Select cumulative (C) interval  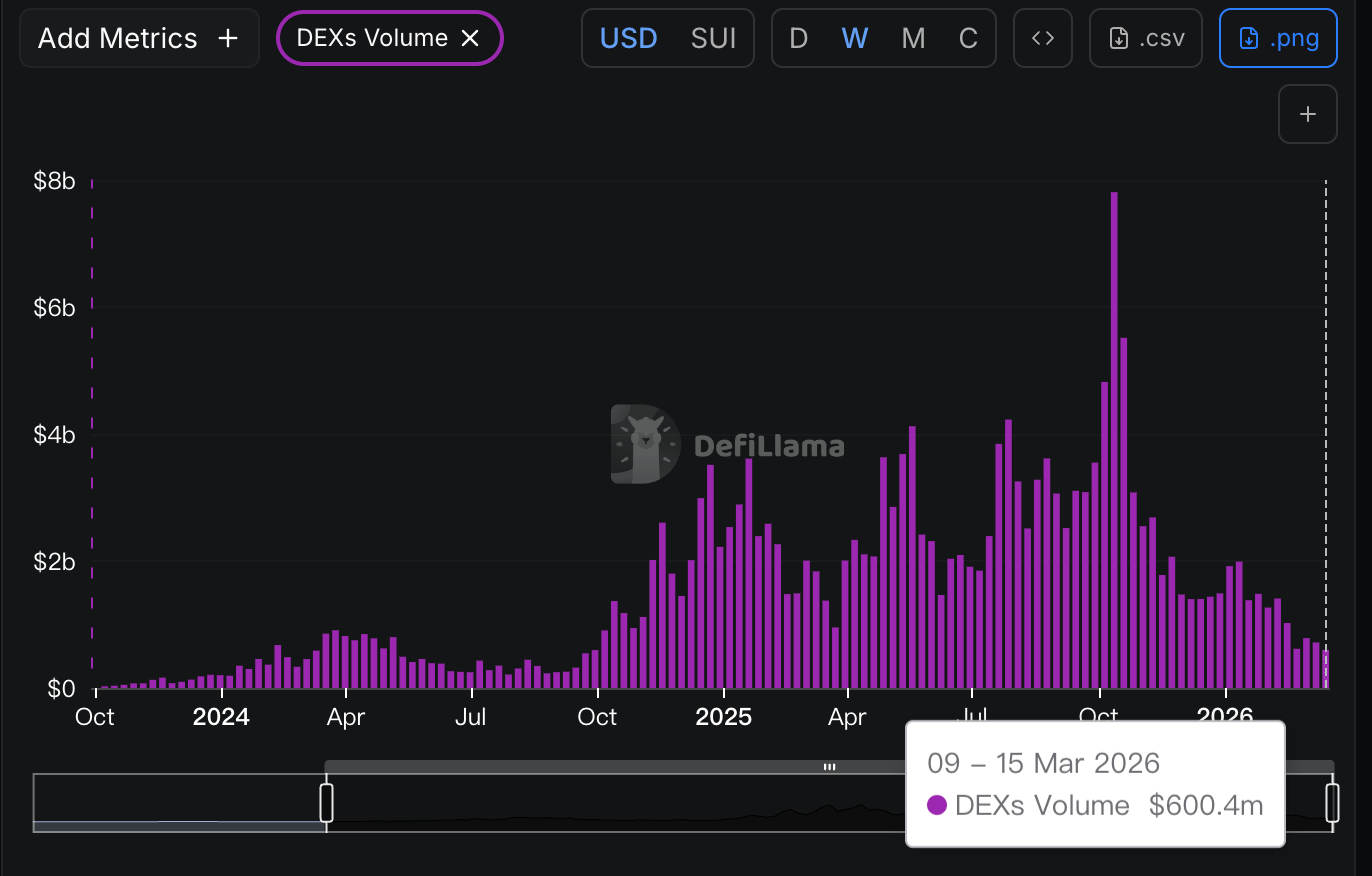point(968,38)
